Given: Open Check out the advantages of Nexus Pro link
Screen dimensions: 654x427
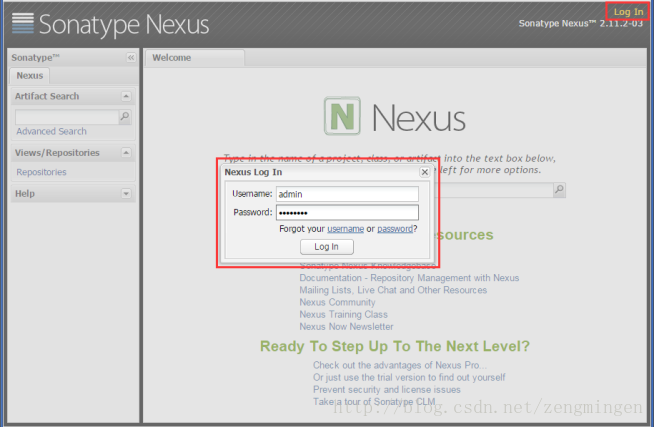Looking at the screenshot, I should 400,365.
